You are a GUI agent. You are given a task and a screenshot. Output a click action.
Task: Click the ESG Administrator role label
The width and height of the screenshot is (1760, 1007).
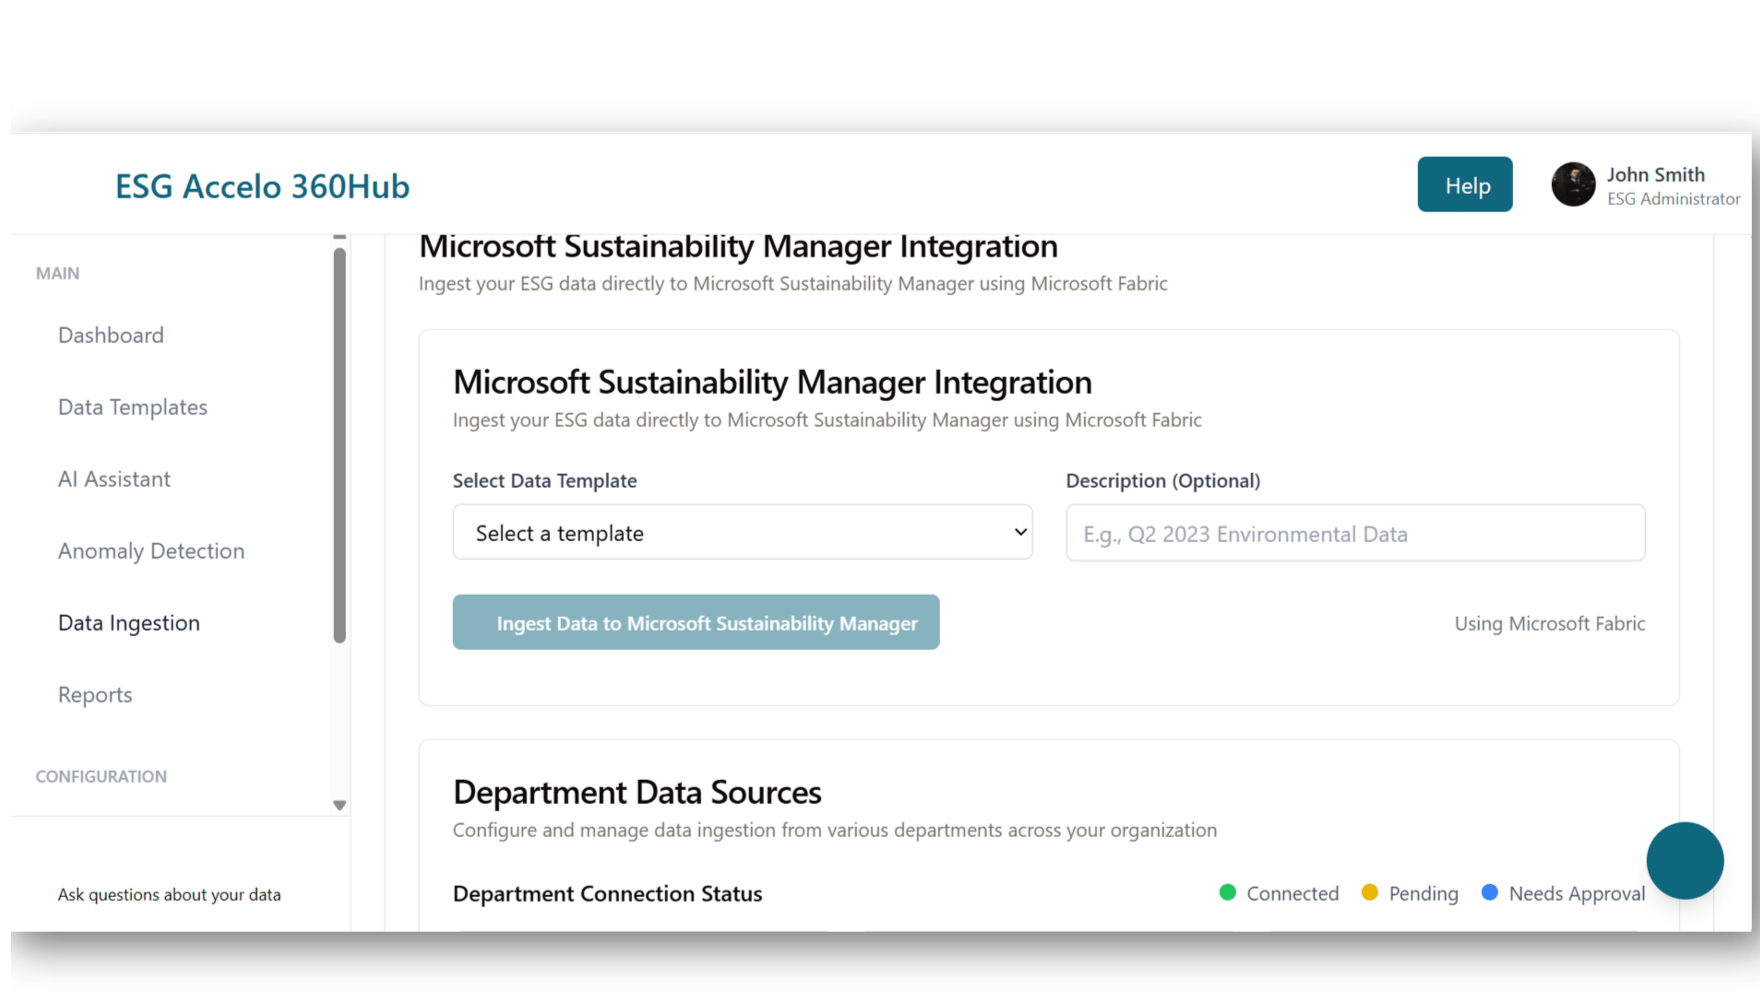(x=1674, y=199)
